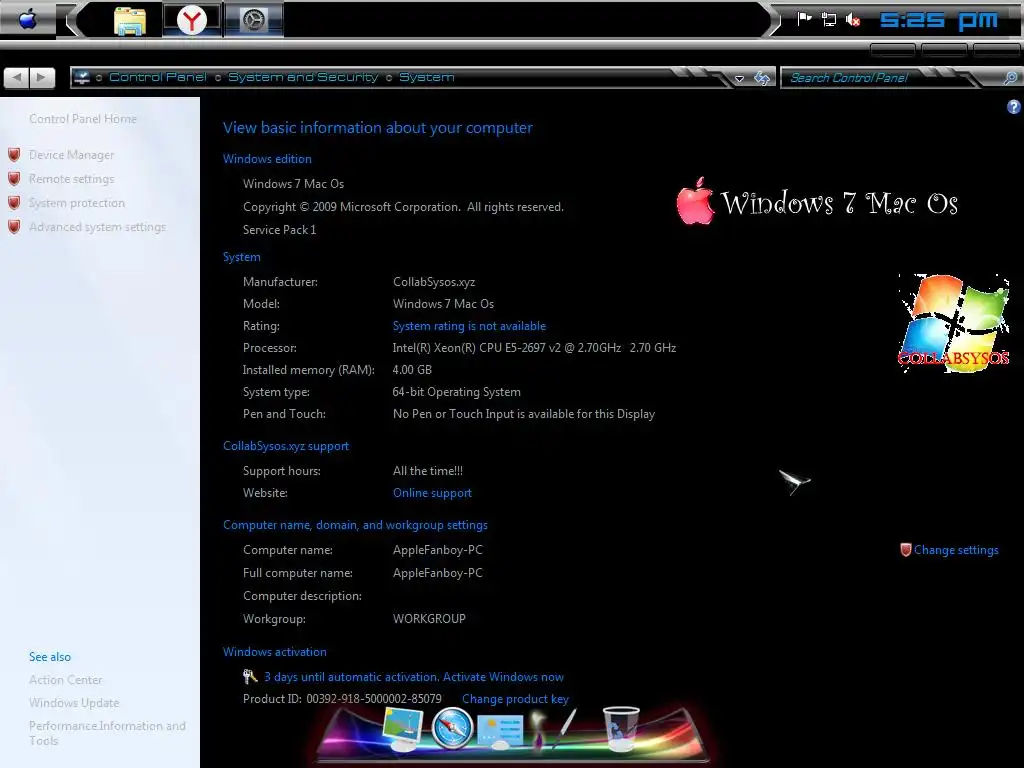
Task: Open Advanced system settings
Action: pyautogui.click(x=97, y=227)
